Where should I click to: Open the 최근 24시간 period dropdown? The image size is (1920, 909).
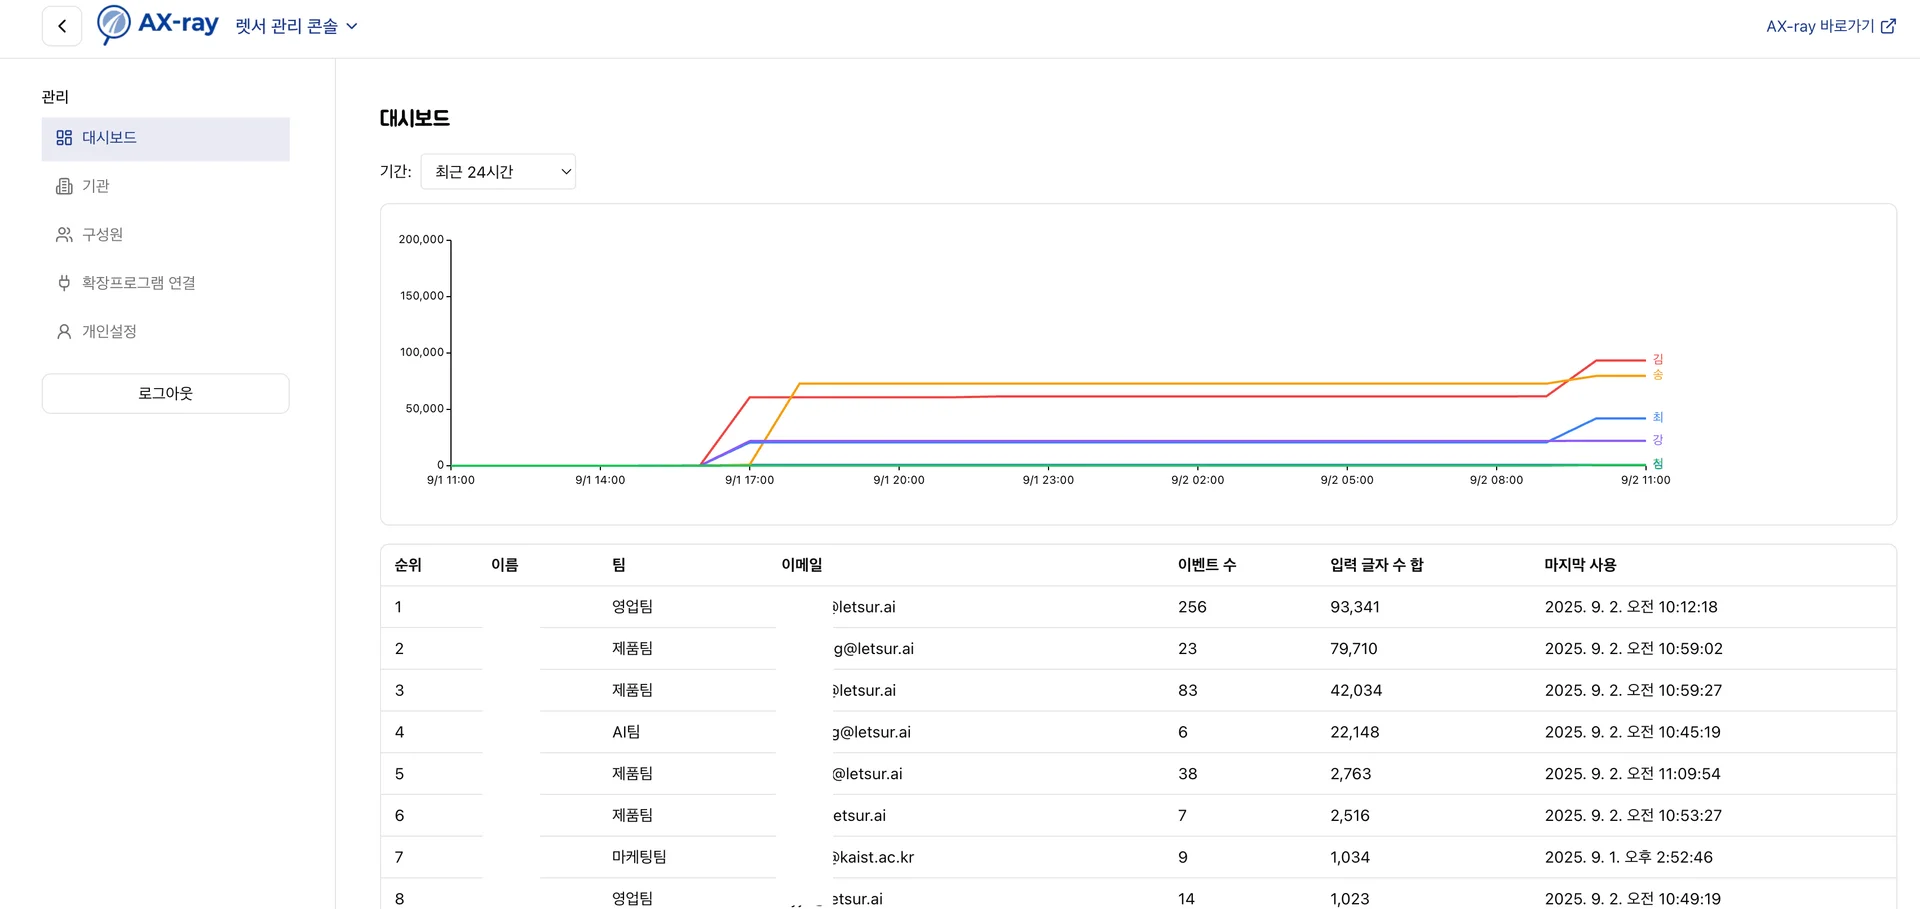point(498,172)
